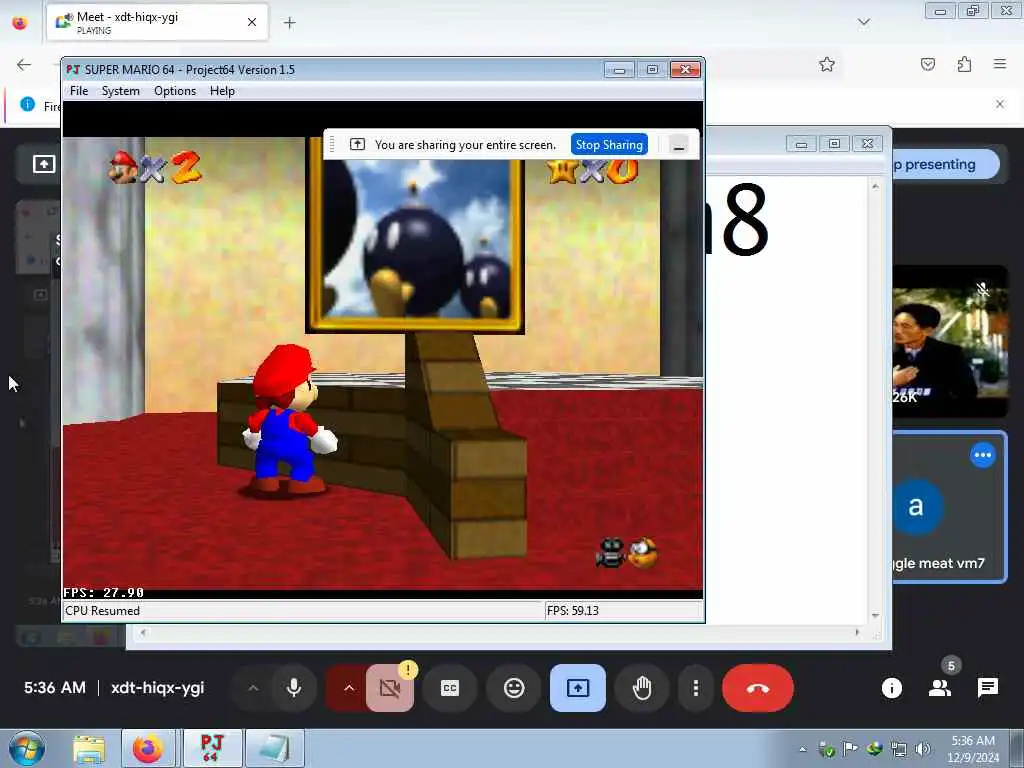This screenshot has width=1024, height=768.
Task: Click the 'FPS: 59.13' status bar entry
Action: (573, 611)
